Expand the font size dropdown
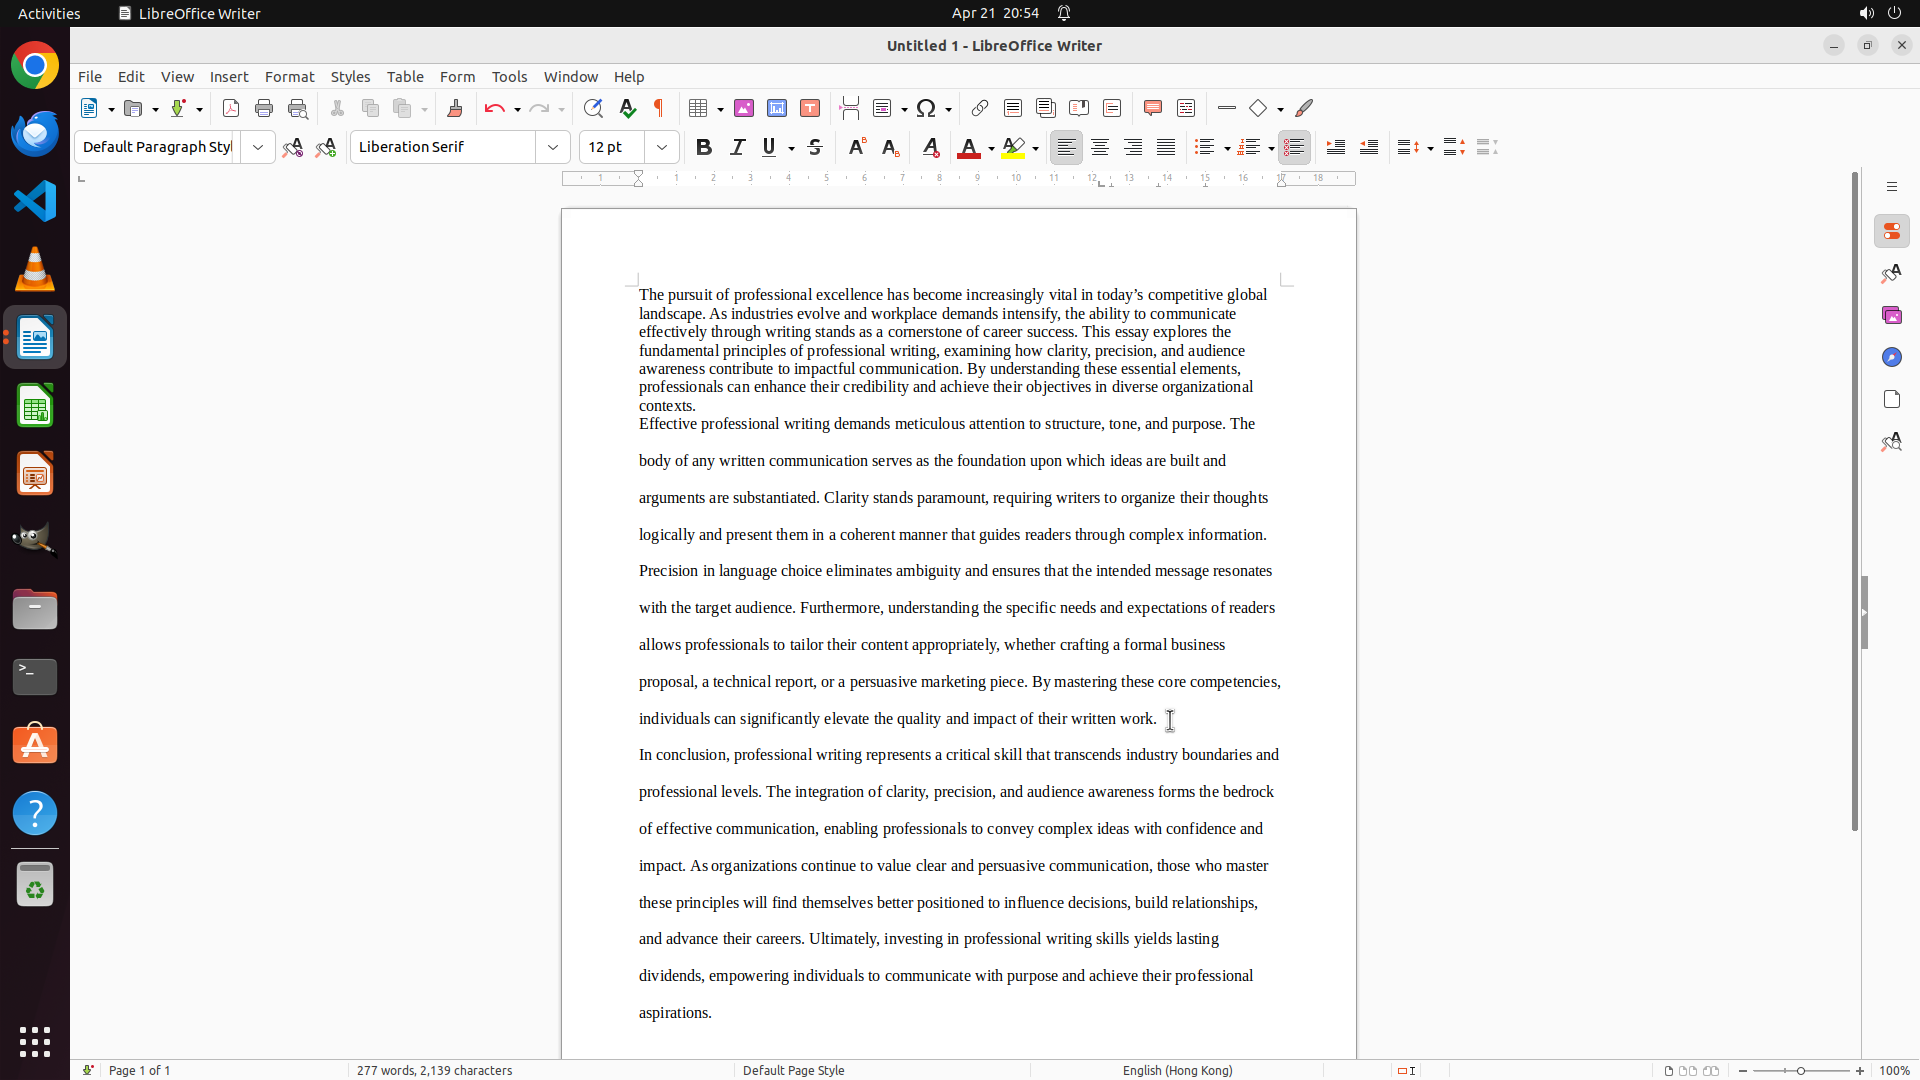 pyautogui.click(x=662, y=147)
